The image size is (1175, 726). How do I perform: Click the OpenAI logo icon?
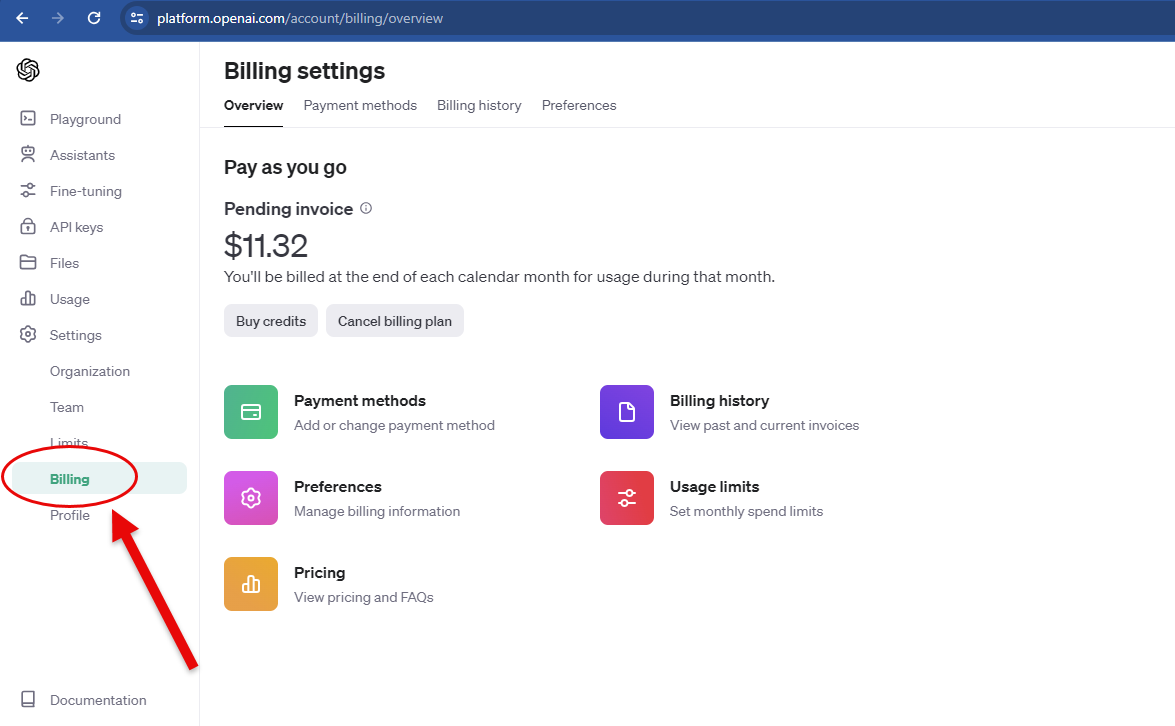click(28, 70)
